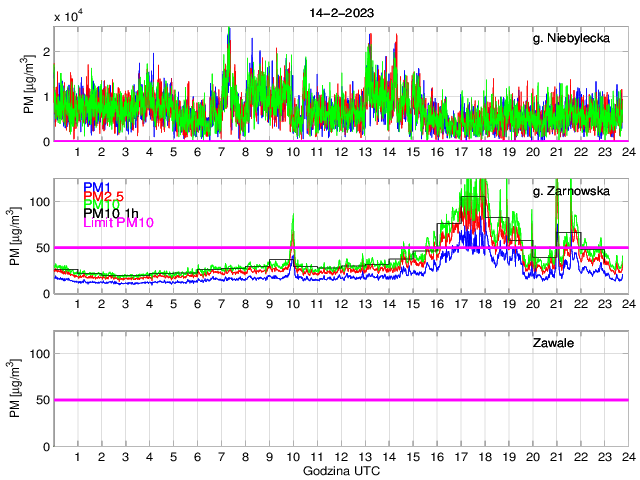
Task: Click the magenta limit line in Zawale plot
Action: pos(340,400)
